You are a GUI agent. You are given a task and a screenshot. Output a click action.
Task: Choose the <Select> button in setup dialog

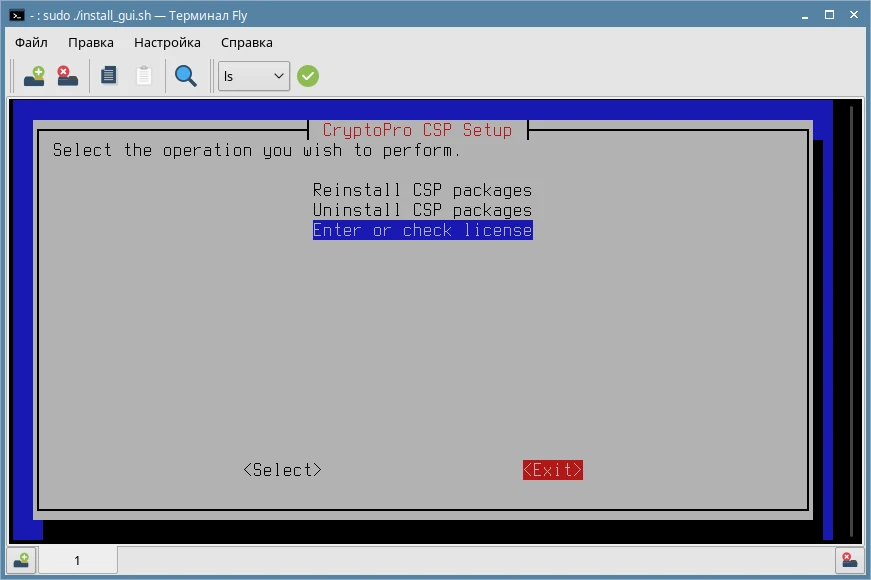(282, 470)
